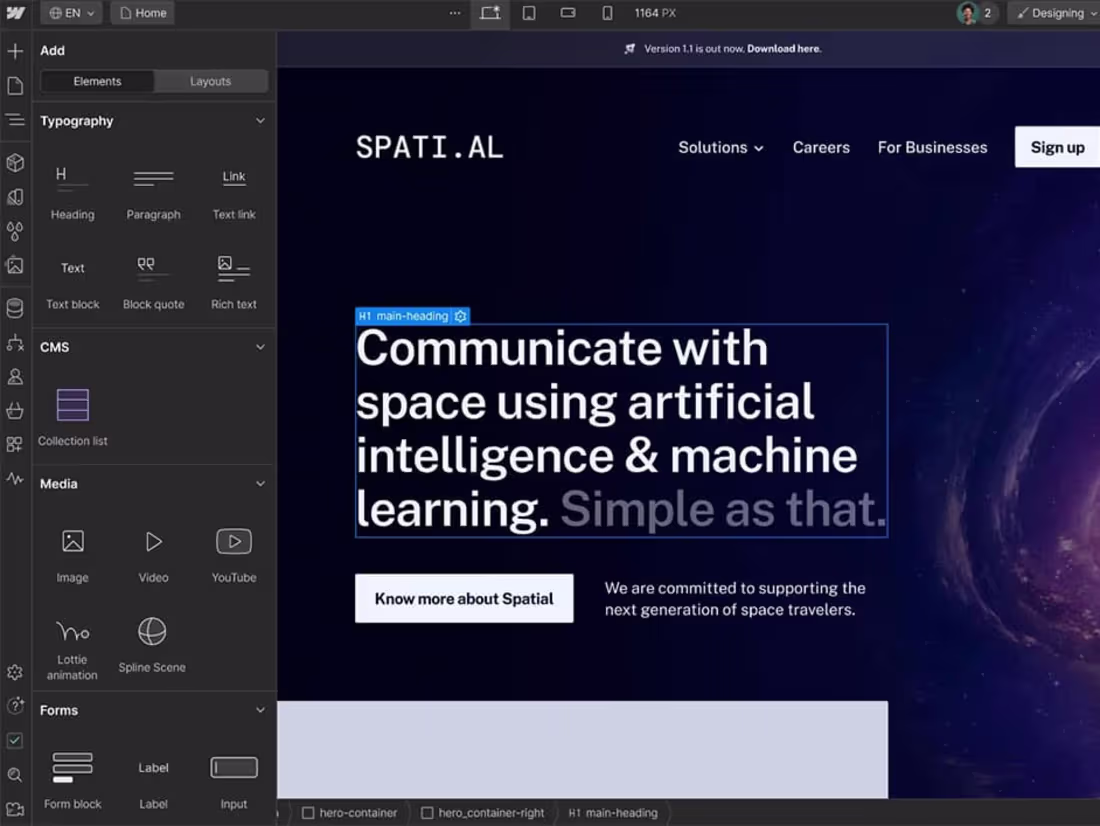This screenshot has width=1100, height=826.
Task: Open the Navigator panel
Action: point(15,119)
